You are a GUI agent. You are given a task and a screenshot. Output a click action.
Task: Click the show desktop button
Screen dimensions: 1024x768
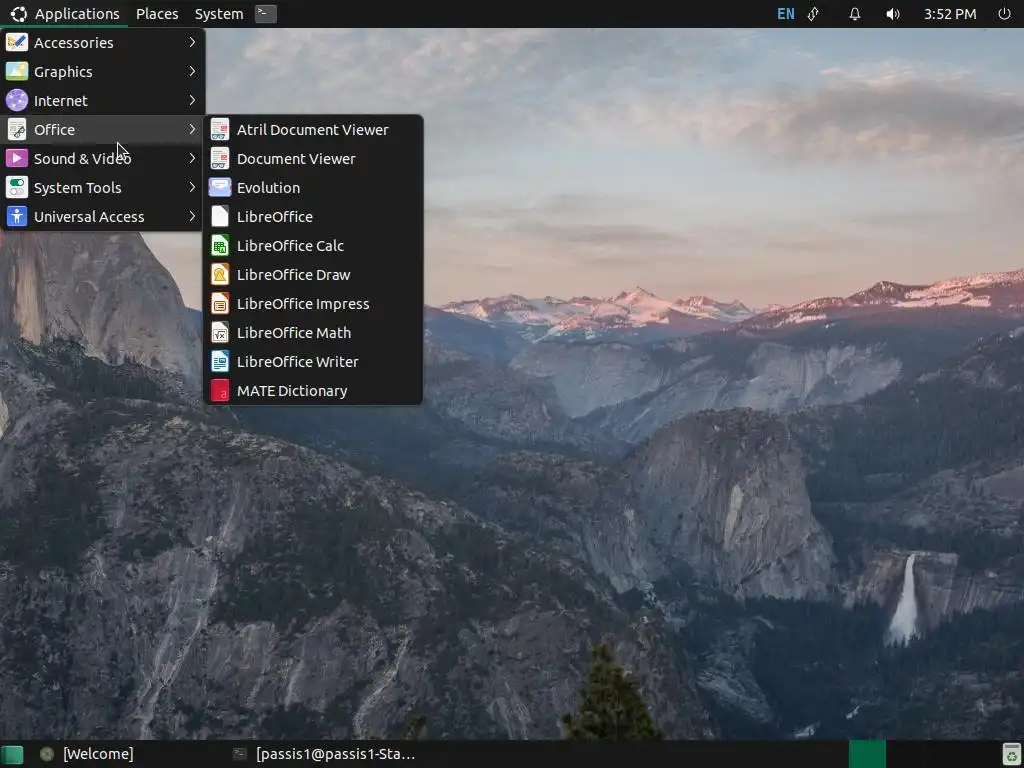point(12,754)
